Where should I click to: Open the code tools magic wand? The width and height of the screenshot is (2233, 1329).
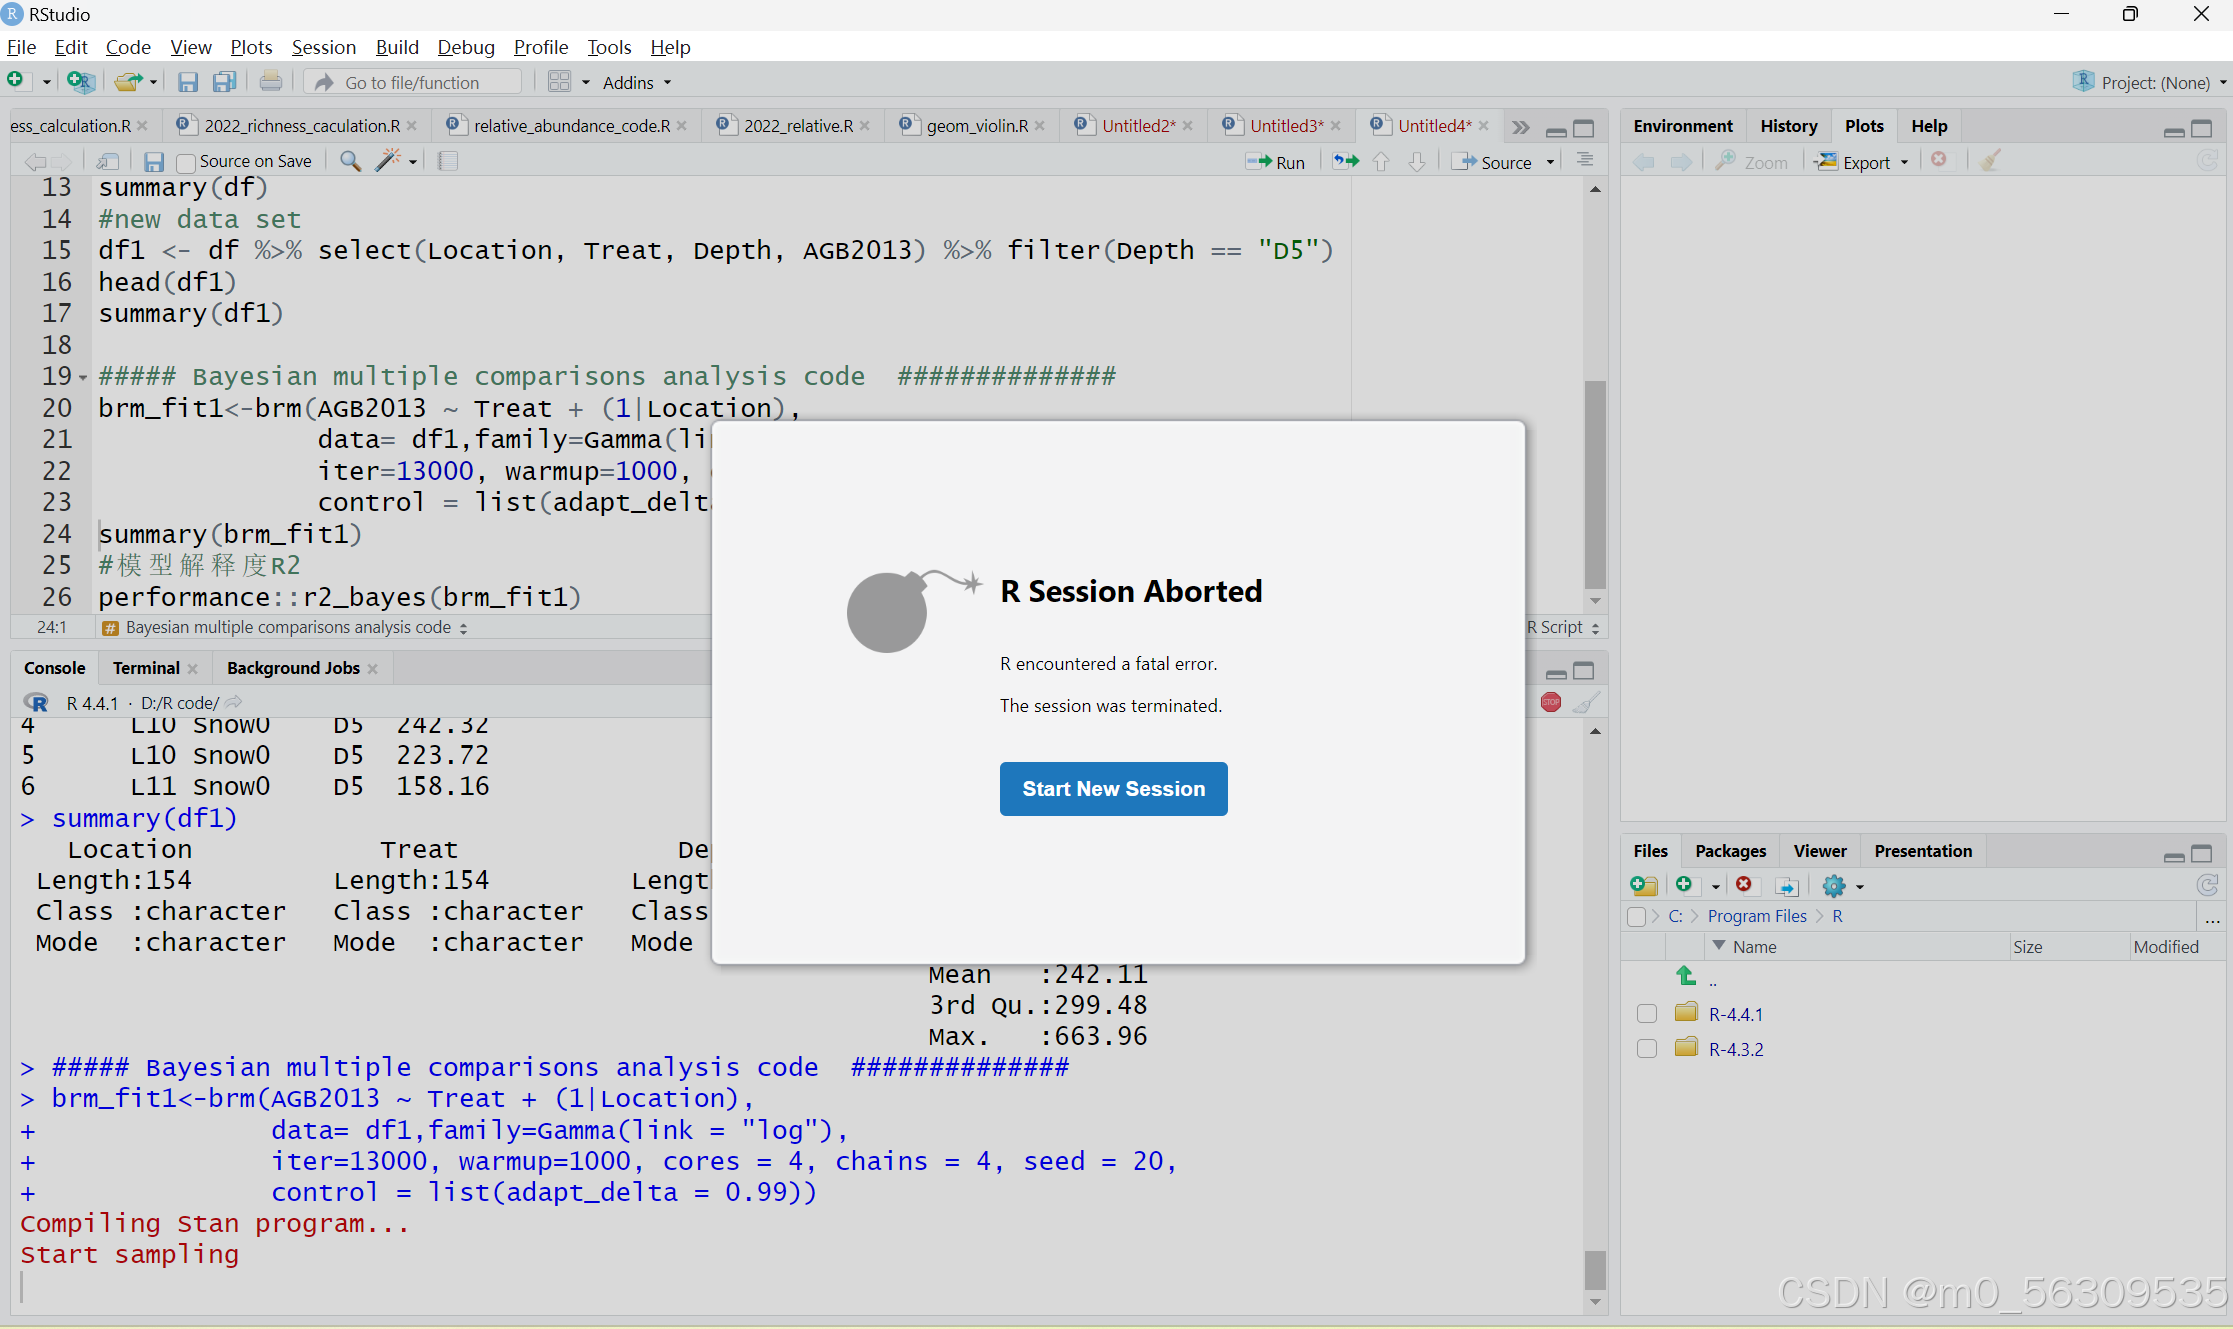[x=389, y=161]
